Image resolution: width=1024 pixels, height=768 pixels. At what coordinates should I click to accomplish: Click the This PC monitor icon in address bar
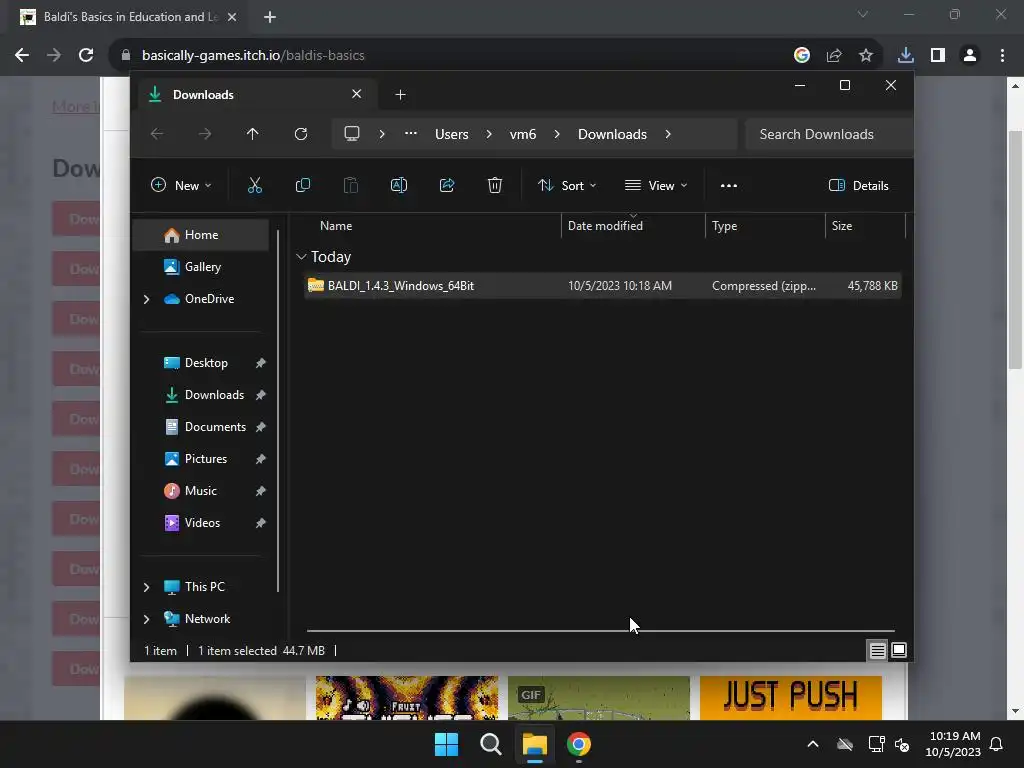click(352, 134)
